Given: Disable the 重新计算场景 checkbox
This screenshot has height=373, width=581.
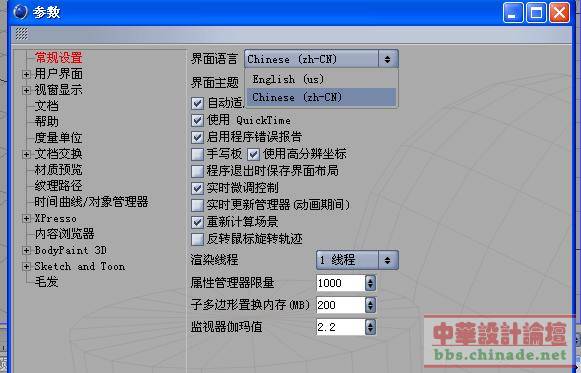Looking at the screenshot, I should pos(197,222).
